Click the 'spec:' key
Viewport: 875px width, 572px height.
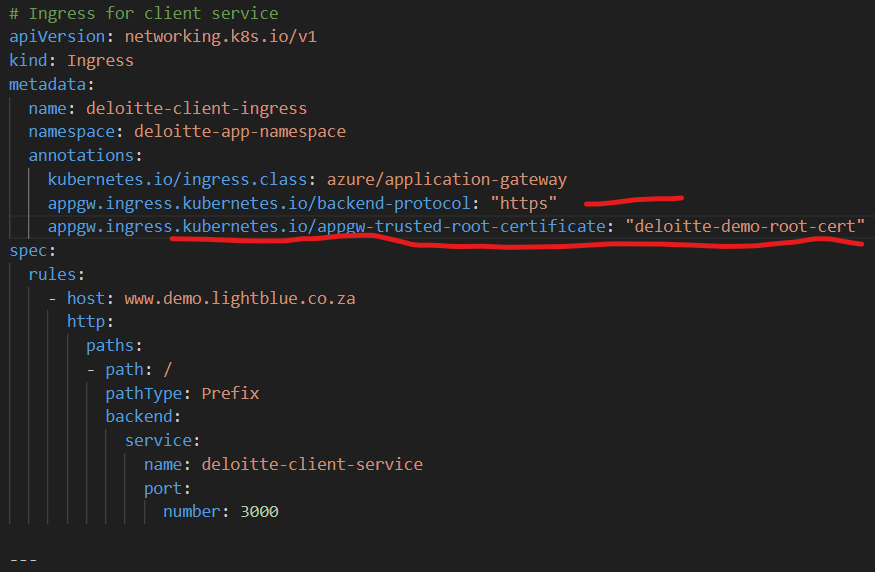click(32, 251)
